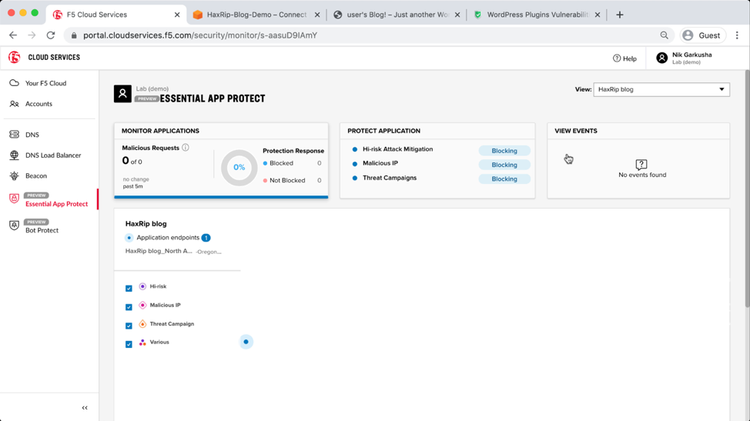The image size is (750, 421).
Task: Go back in browser history
Action: pyautogui.click(x=13, y=35)
